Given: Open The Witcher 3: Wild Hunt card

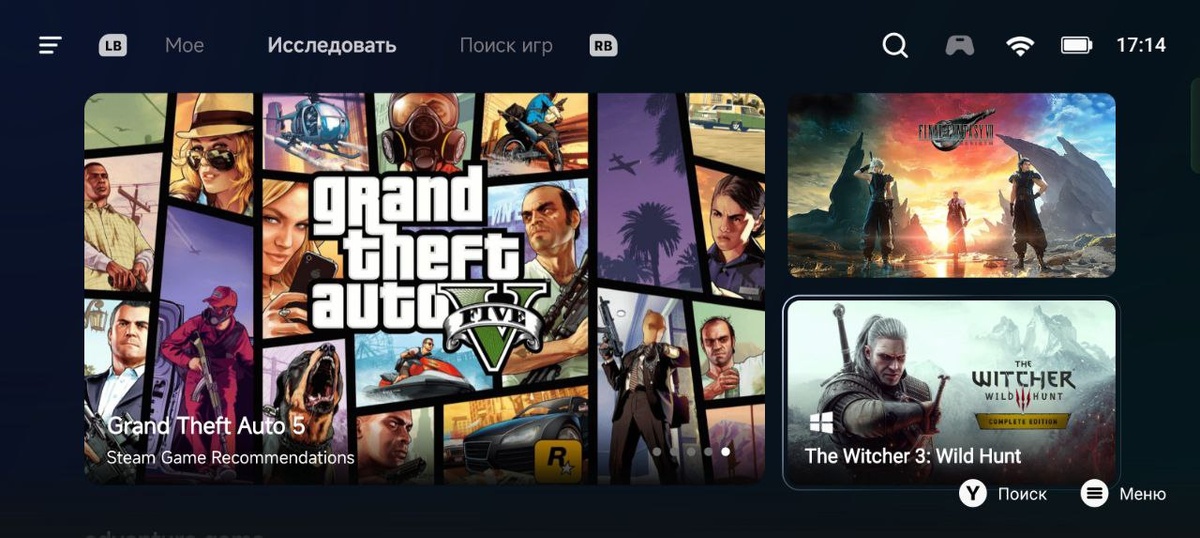Looking at the screenshot, I should [x=951, y=393].
